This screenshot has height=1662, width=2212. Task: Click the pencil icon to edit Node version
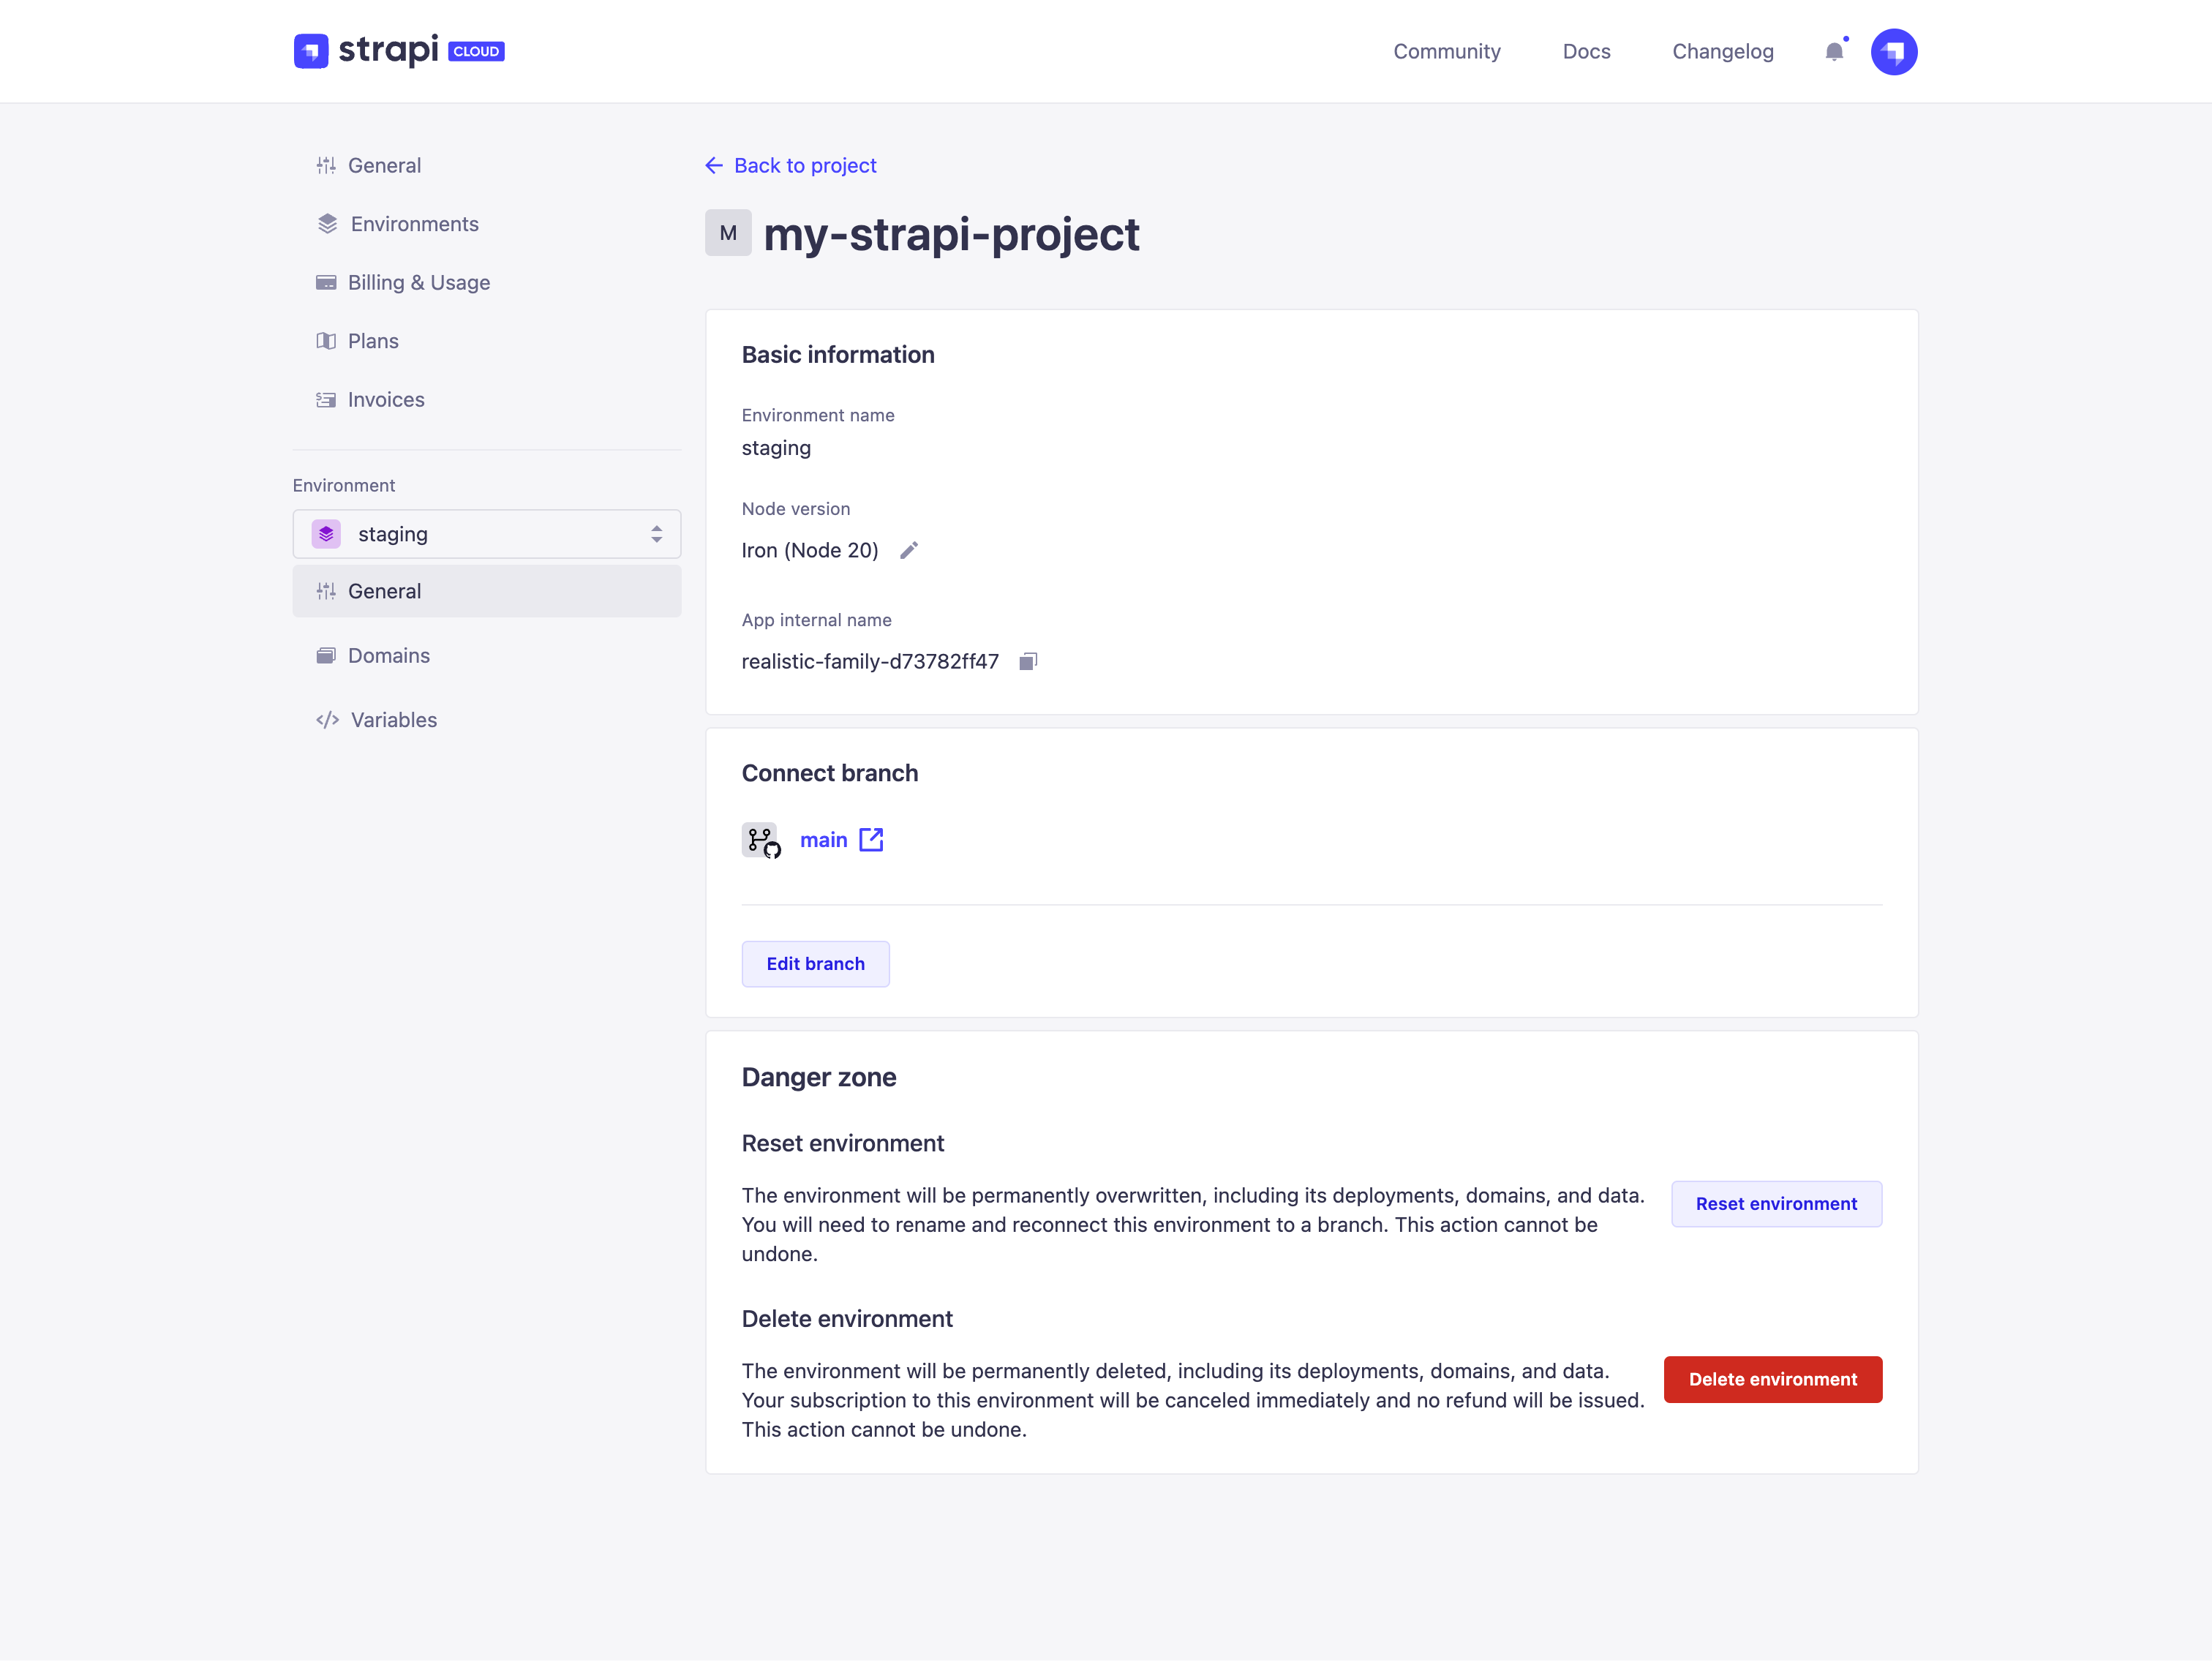tap(909, 550)
